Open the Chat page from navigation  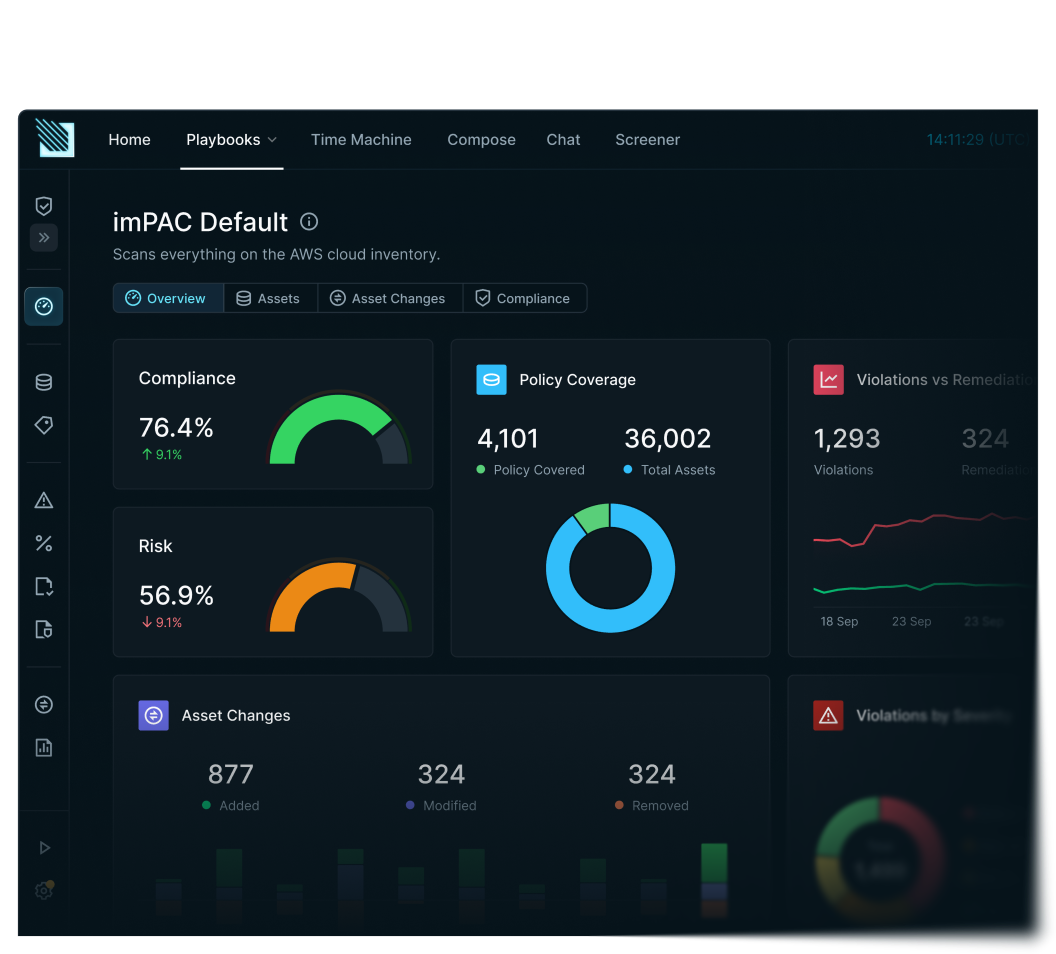563,140
